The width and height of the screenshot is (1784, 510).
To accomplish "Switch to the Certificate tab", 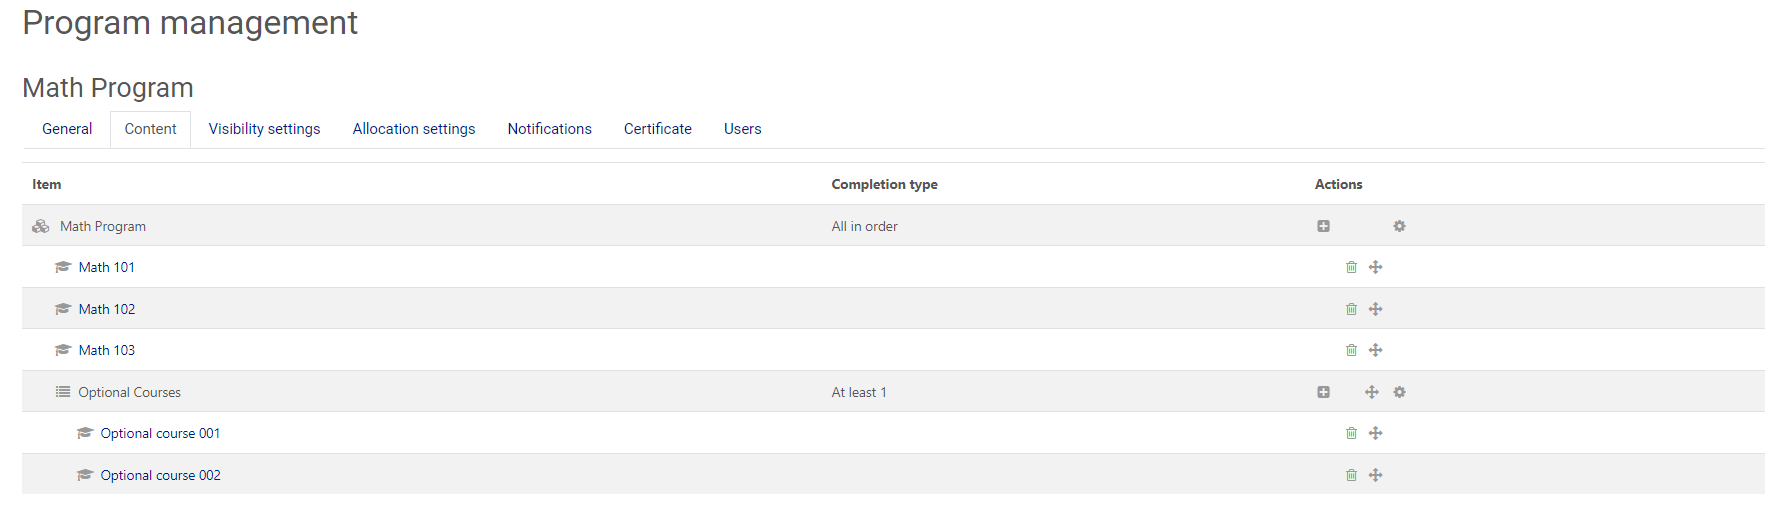I will (658, 129).
